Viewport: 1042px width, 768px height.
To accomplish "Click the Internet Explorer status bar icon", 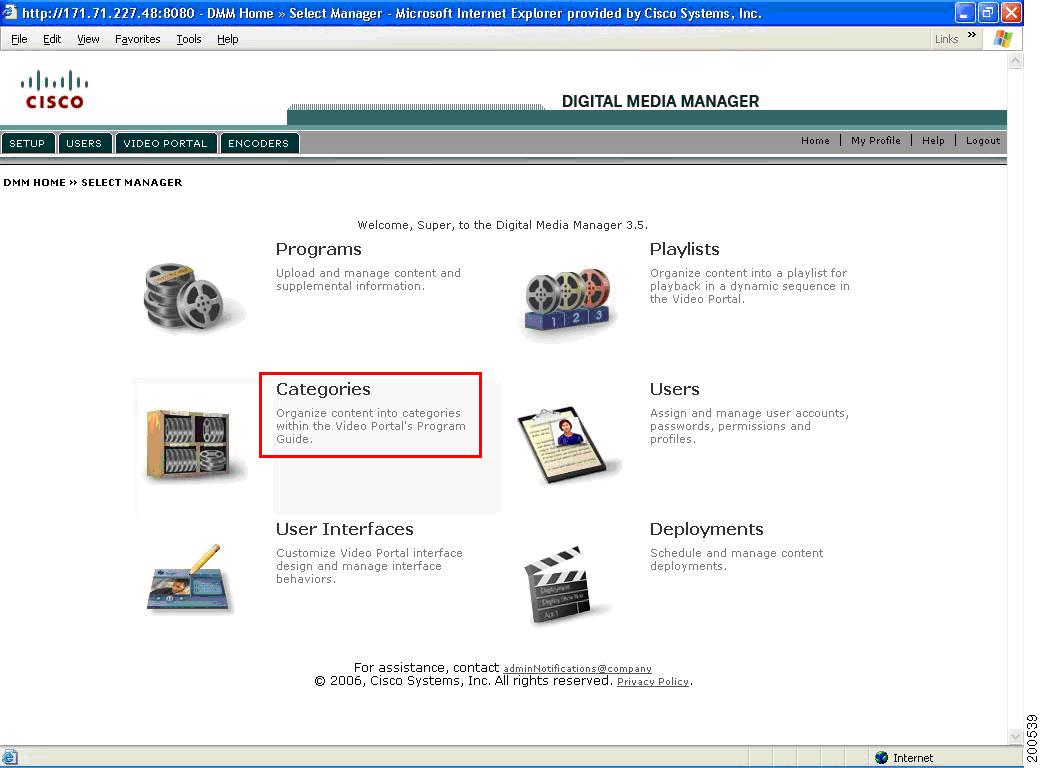I will [10, 757].
